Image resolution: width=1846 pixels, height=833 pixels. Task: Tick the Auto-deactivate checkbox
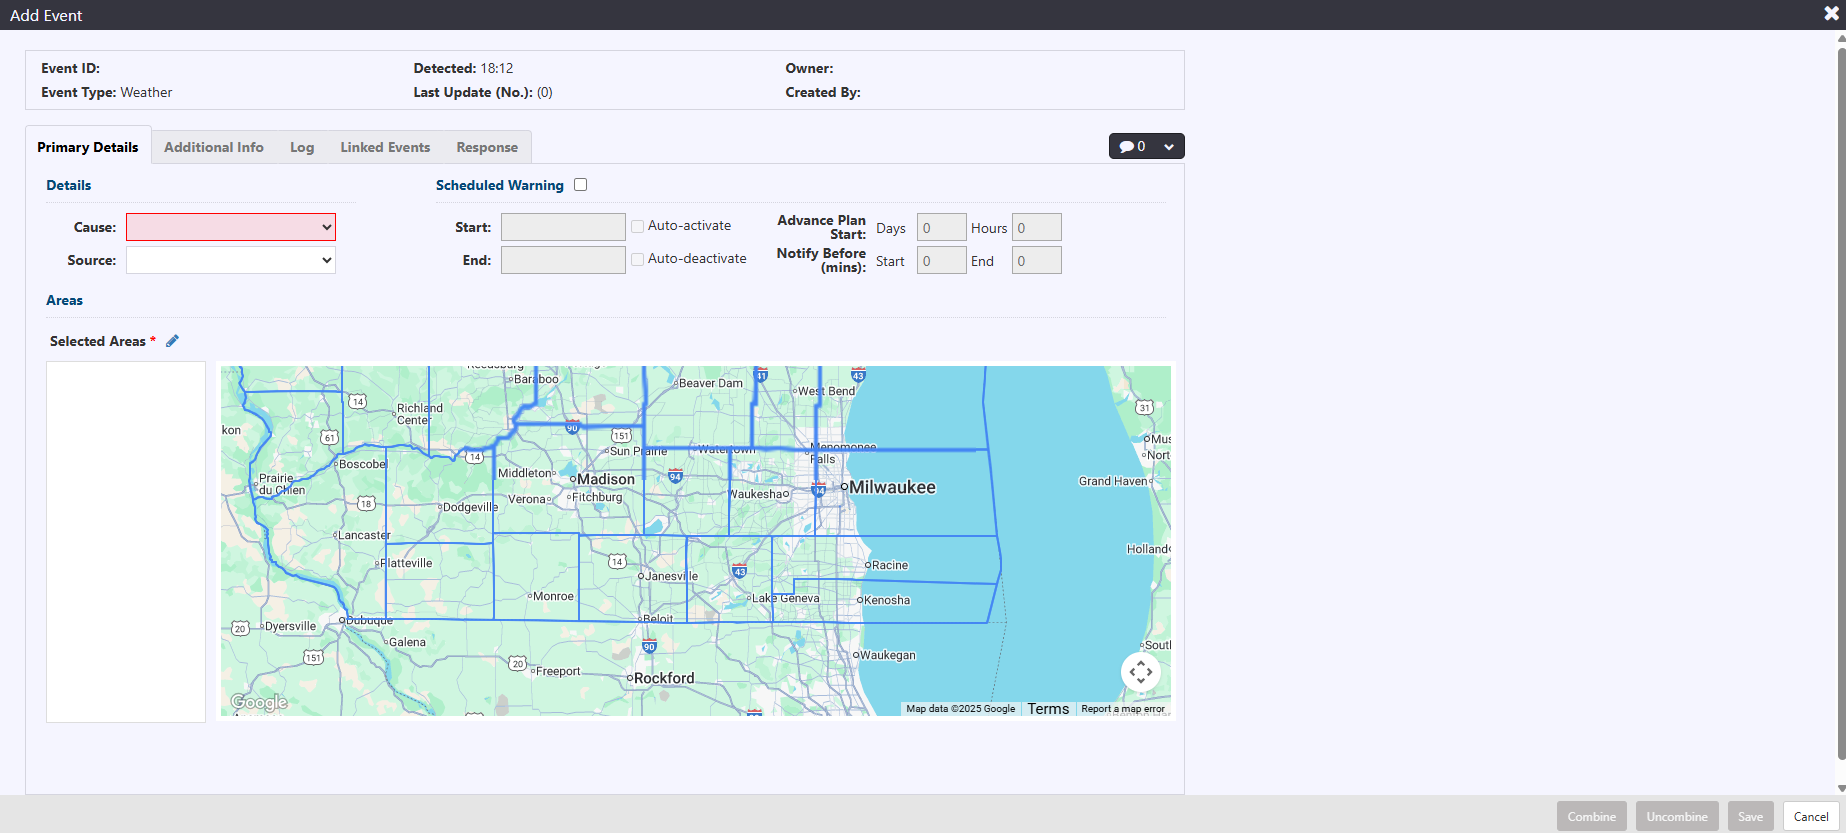coord(637,260)
